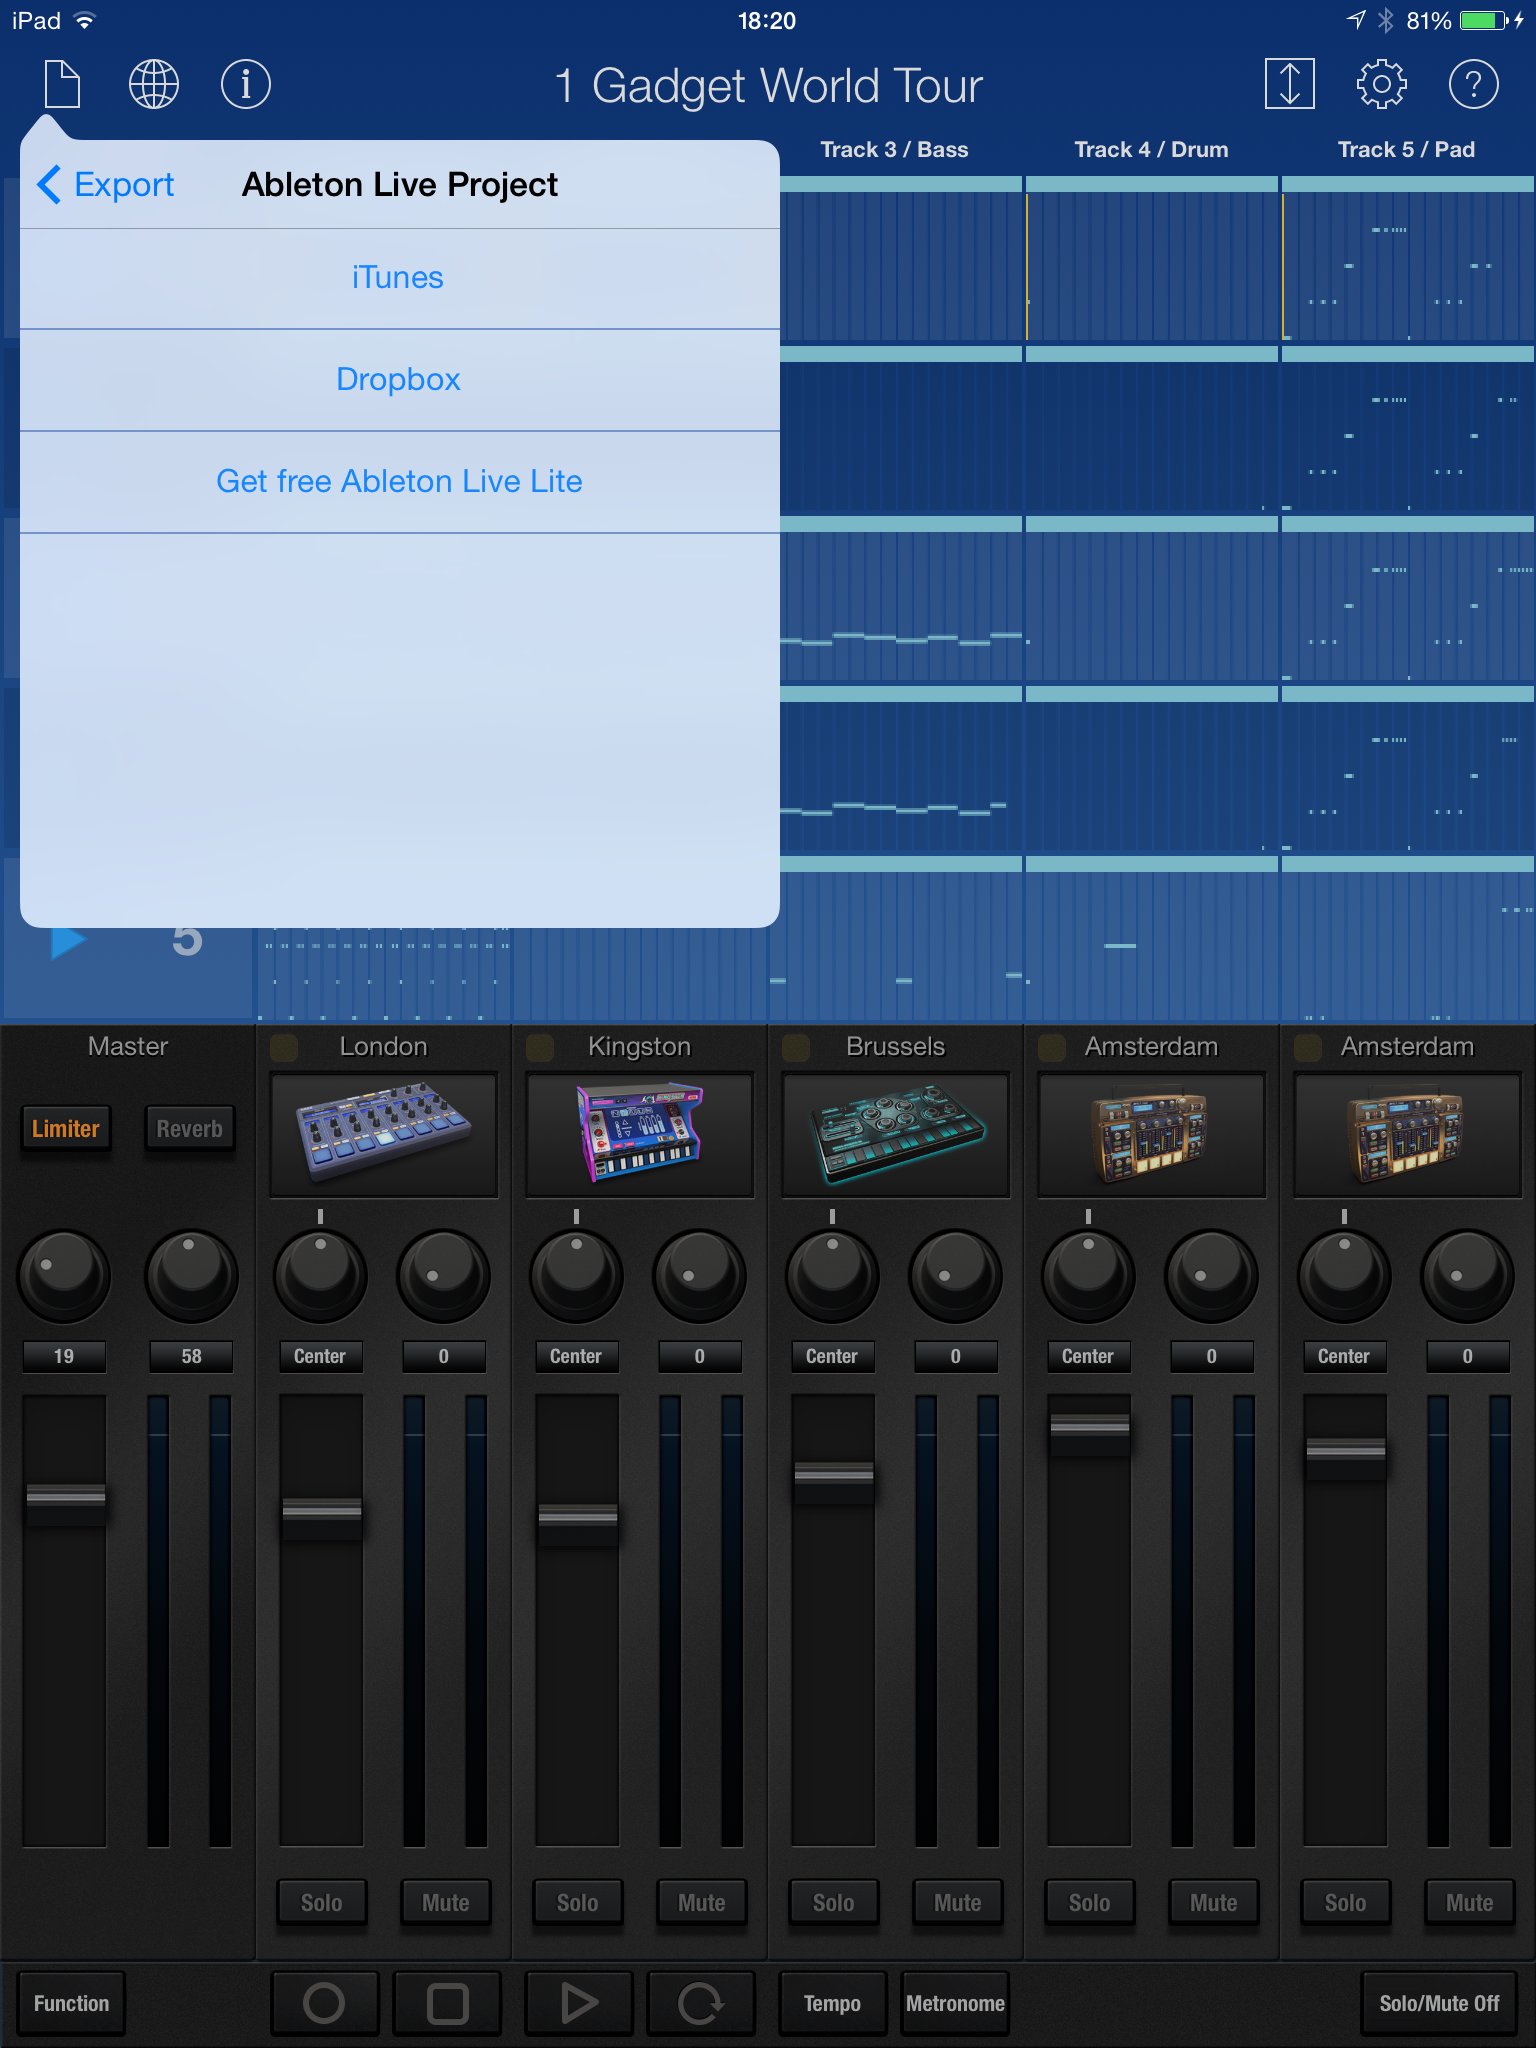Viewport: 1536px width, 2048px height.
Task: Select Track 5 / Pad header
Action: [1406, 150]
